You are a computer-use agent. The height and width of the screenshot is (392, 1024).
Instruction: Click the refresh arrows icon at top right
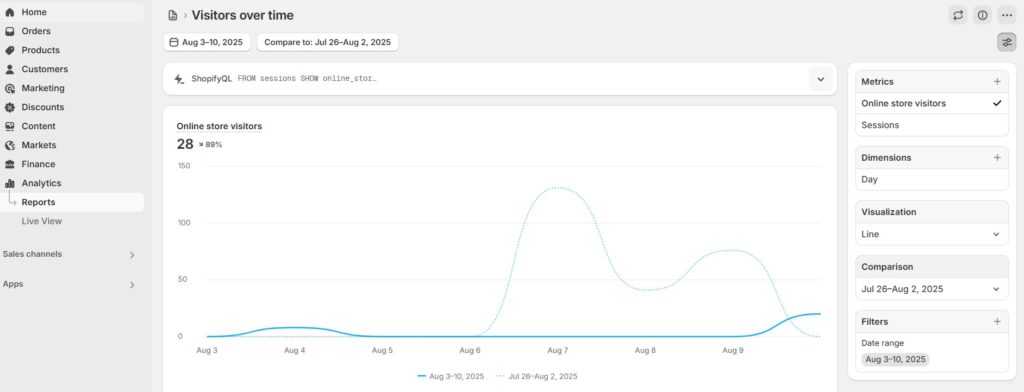(x=958, y=15)
